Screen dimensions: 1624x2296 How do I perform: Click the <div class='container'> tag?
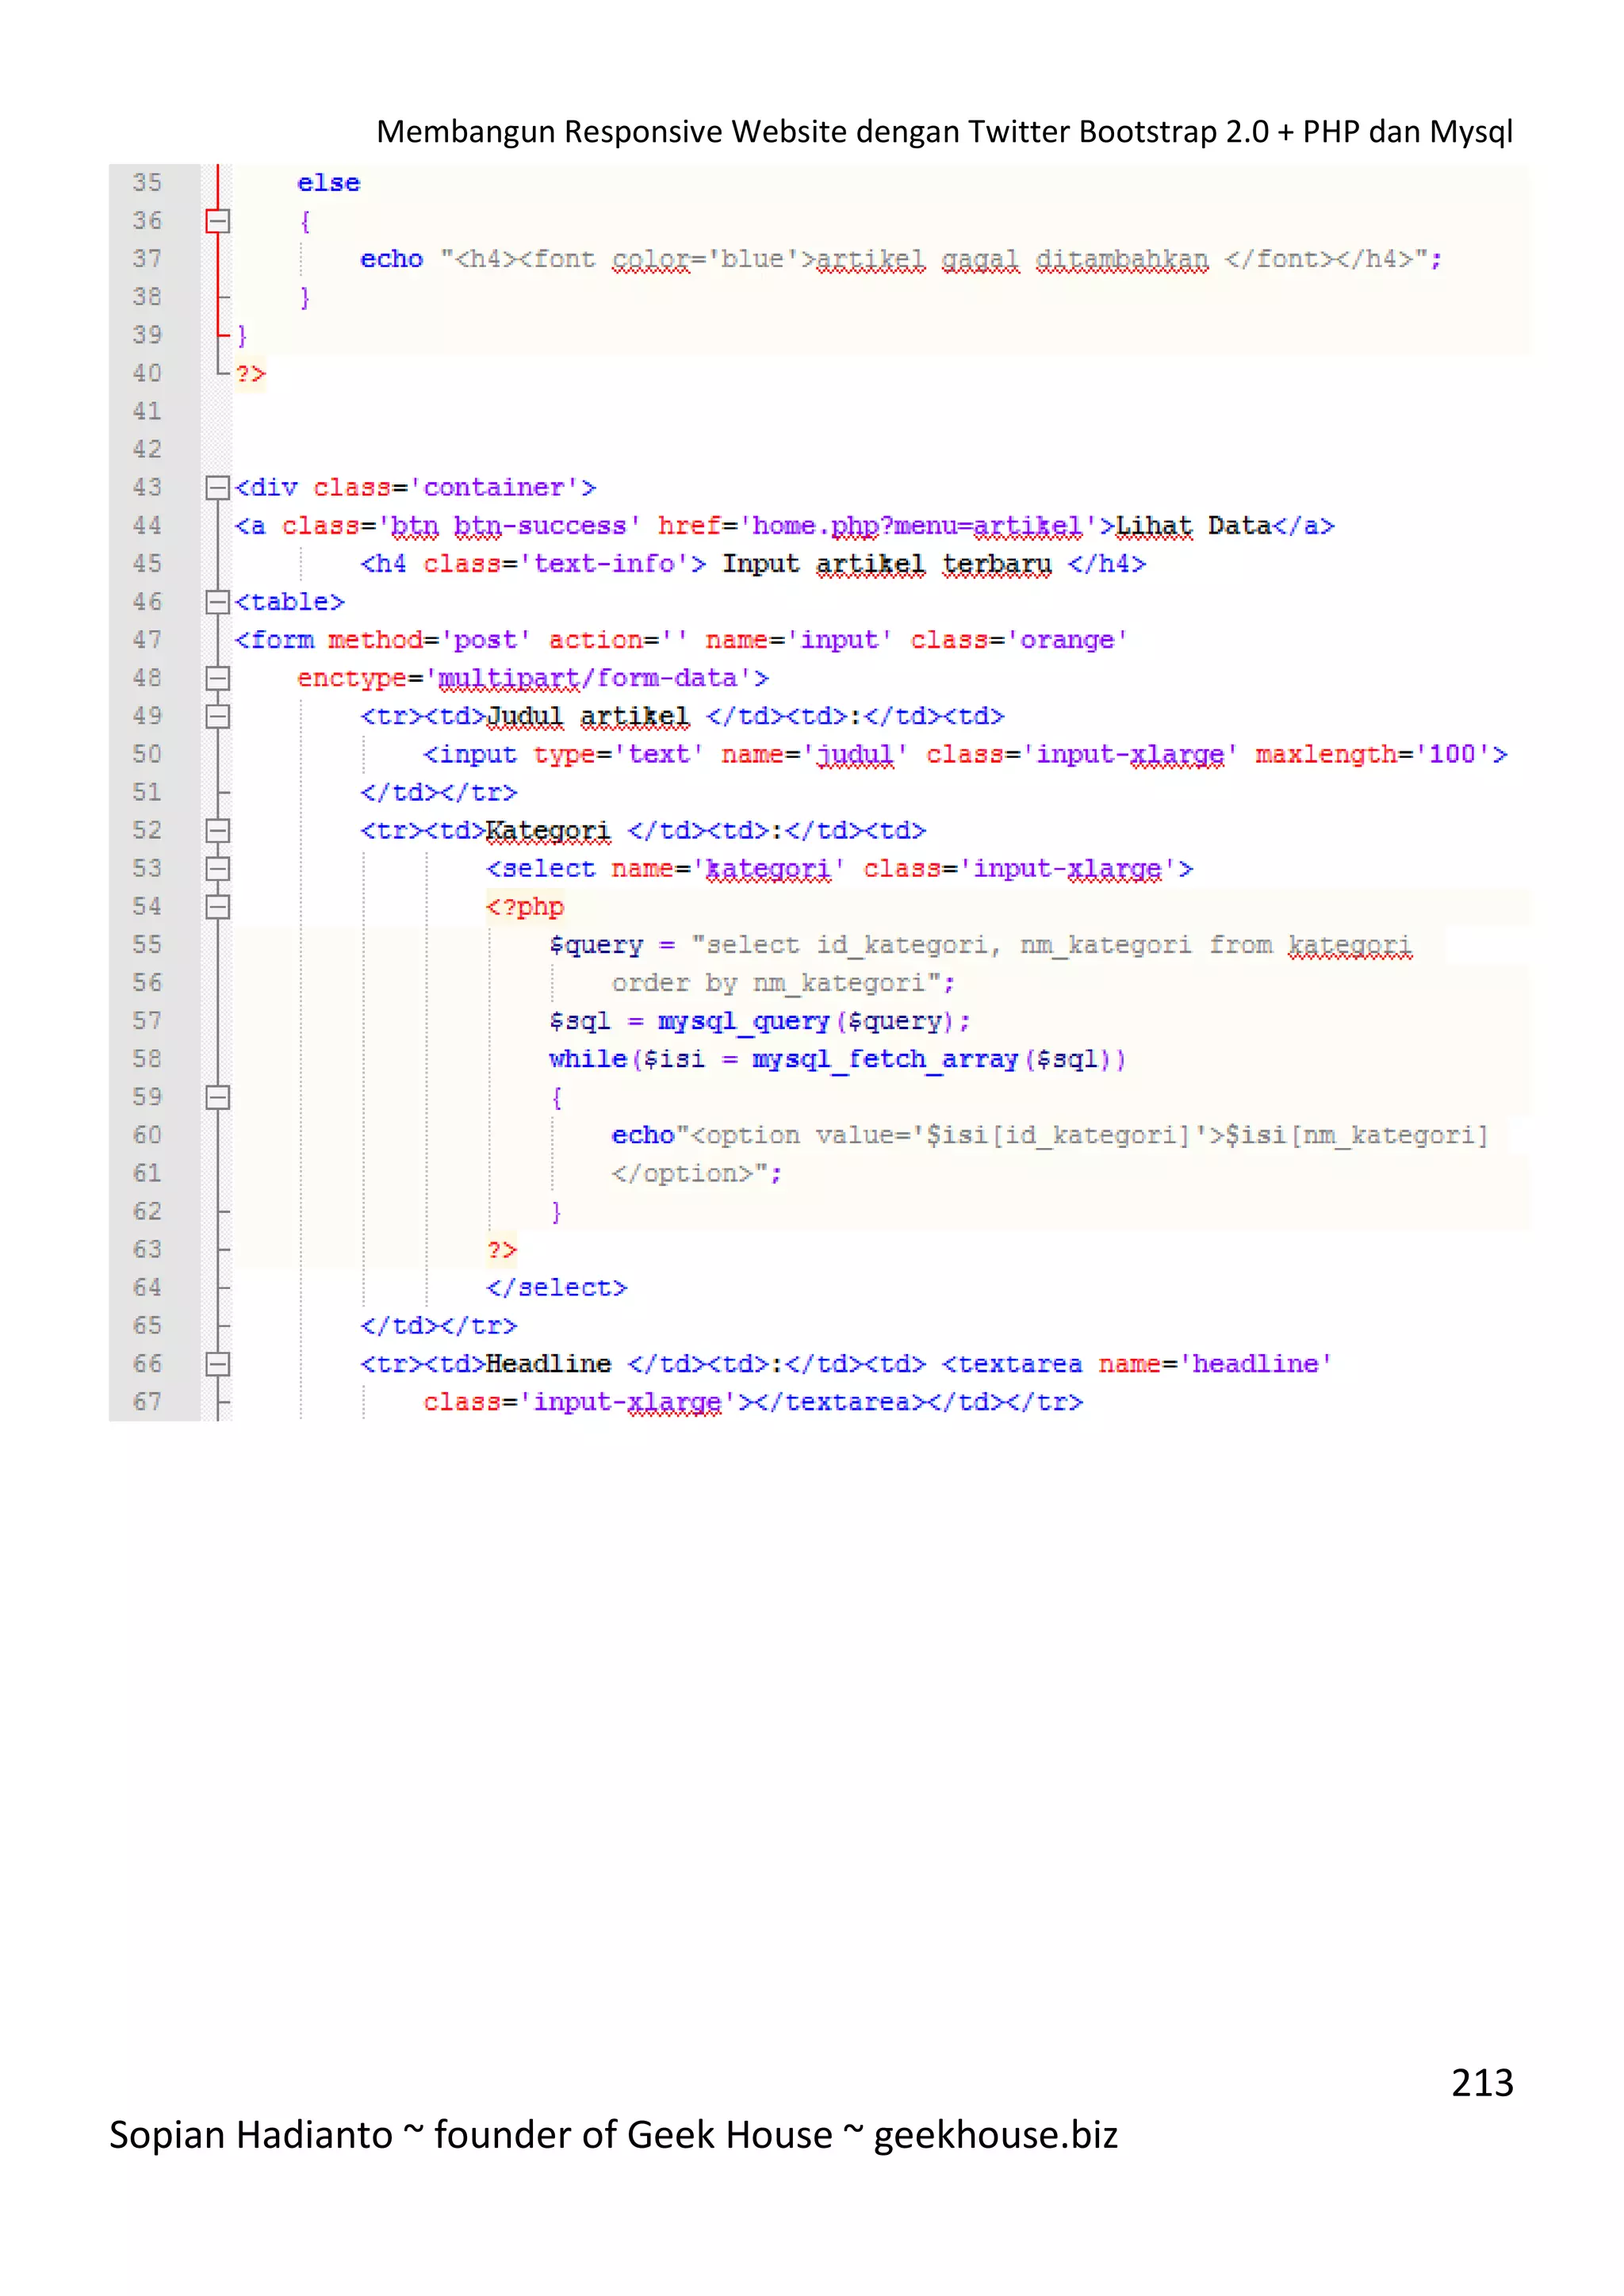pyautogui.click(x=416, y=488)
